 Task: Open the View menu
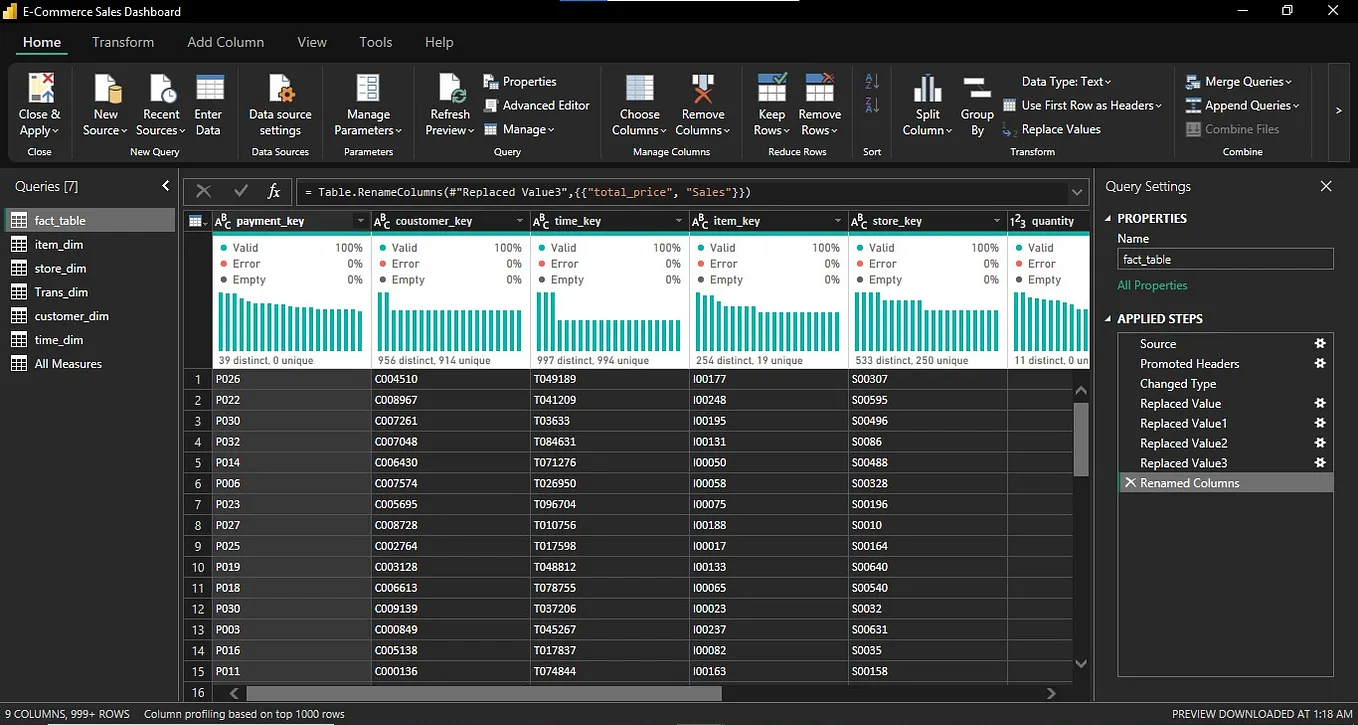pyautogui.click(x=311, y=42)
